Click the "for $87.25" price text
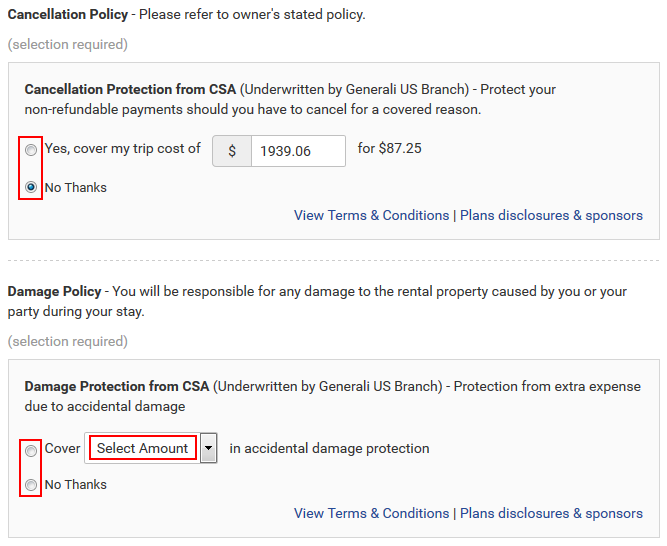The width and height of the screenshot is (667, 546). pyautogui.click(x=389, y=148)
